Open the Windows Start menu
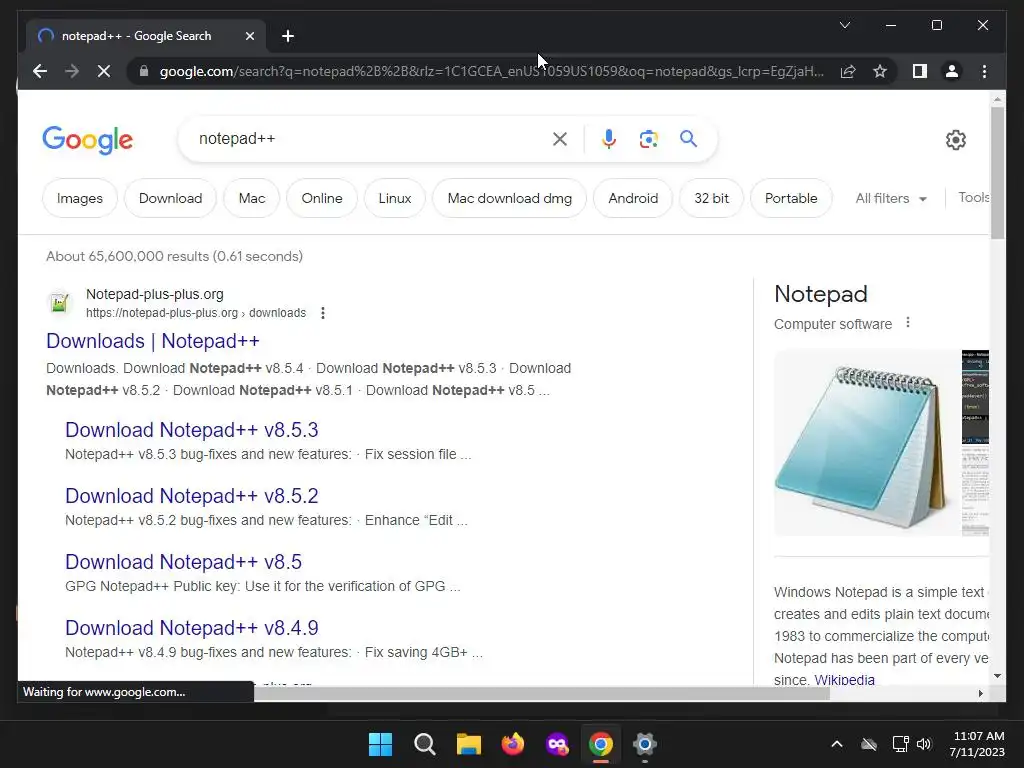Viewport: 1024px width, 768px height. 380,744
